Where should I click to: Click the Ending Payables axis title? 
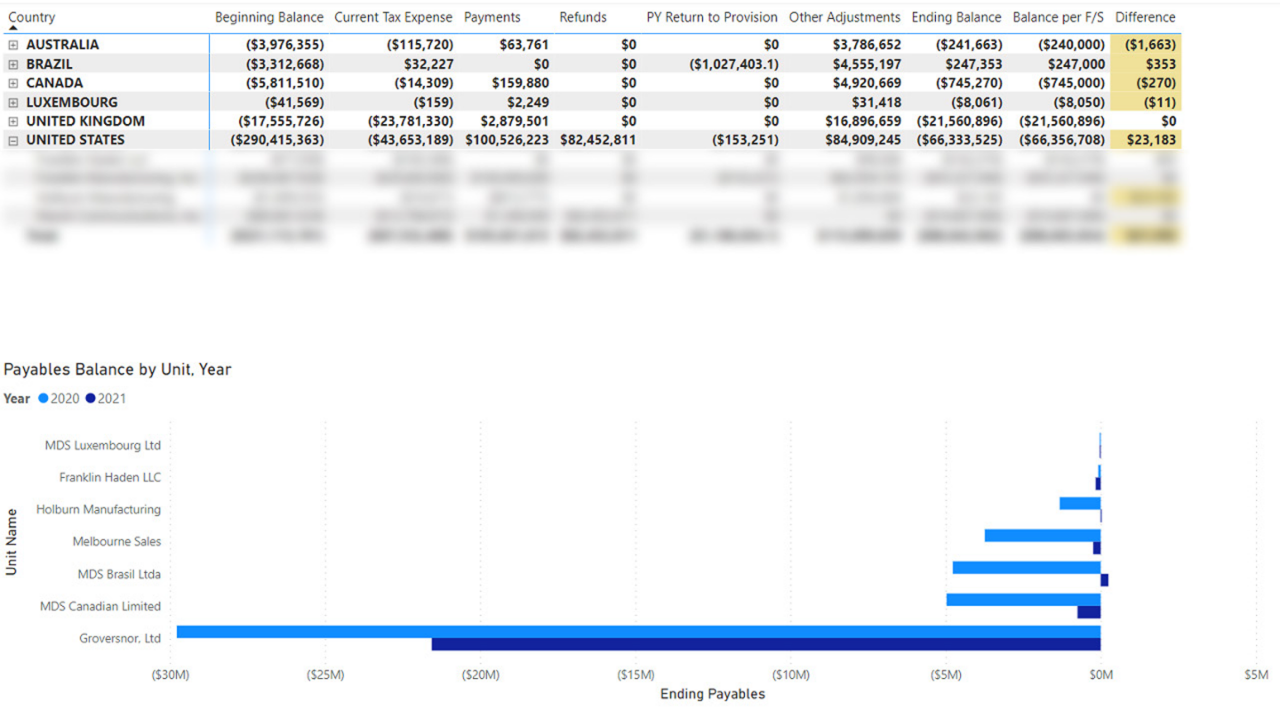[x=713, y=694]
